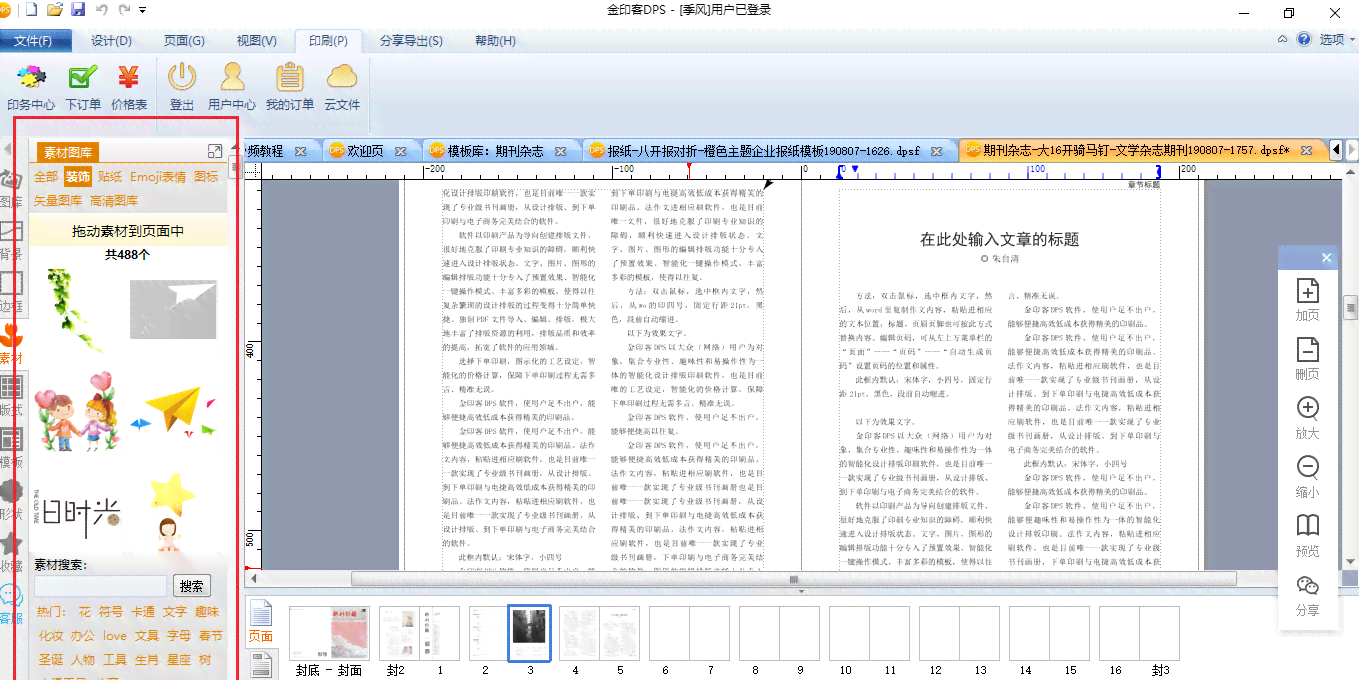Collapse the ribbon with the up chevron
Image resolution: width=1359 pixels, height=680 pixels.
1282,39
